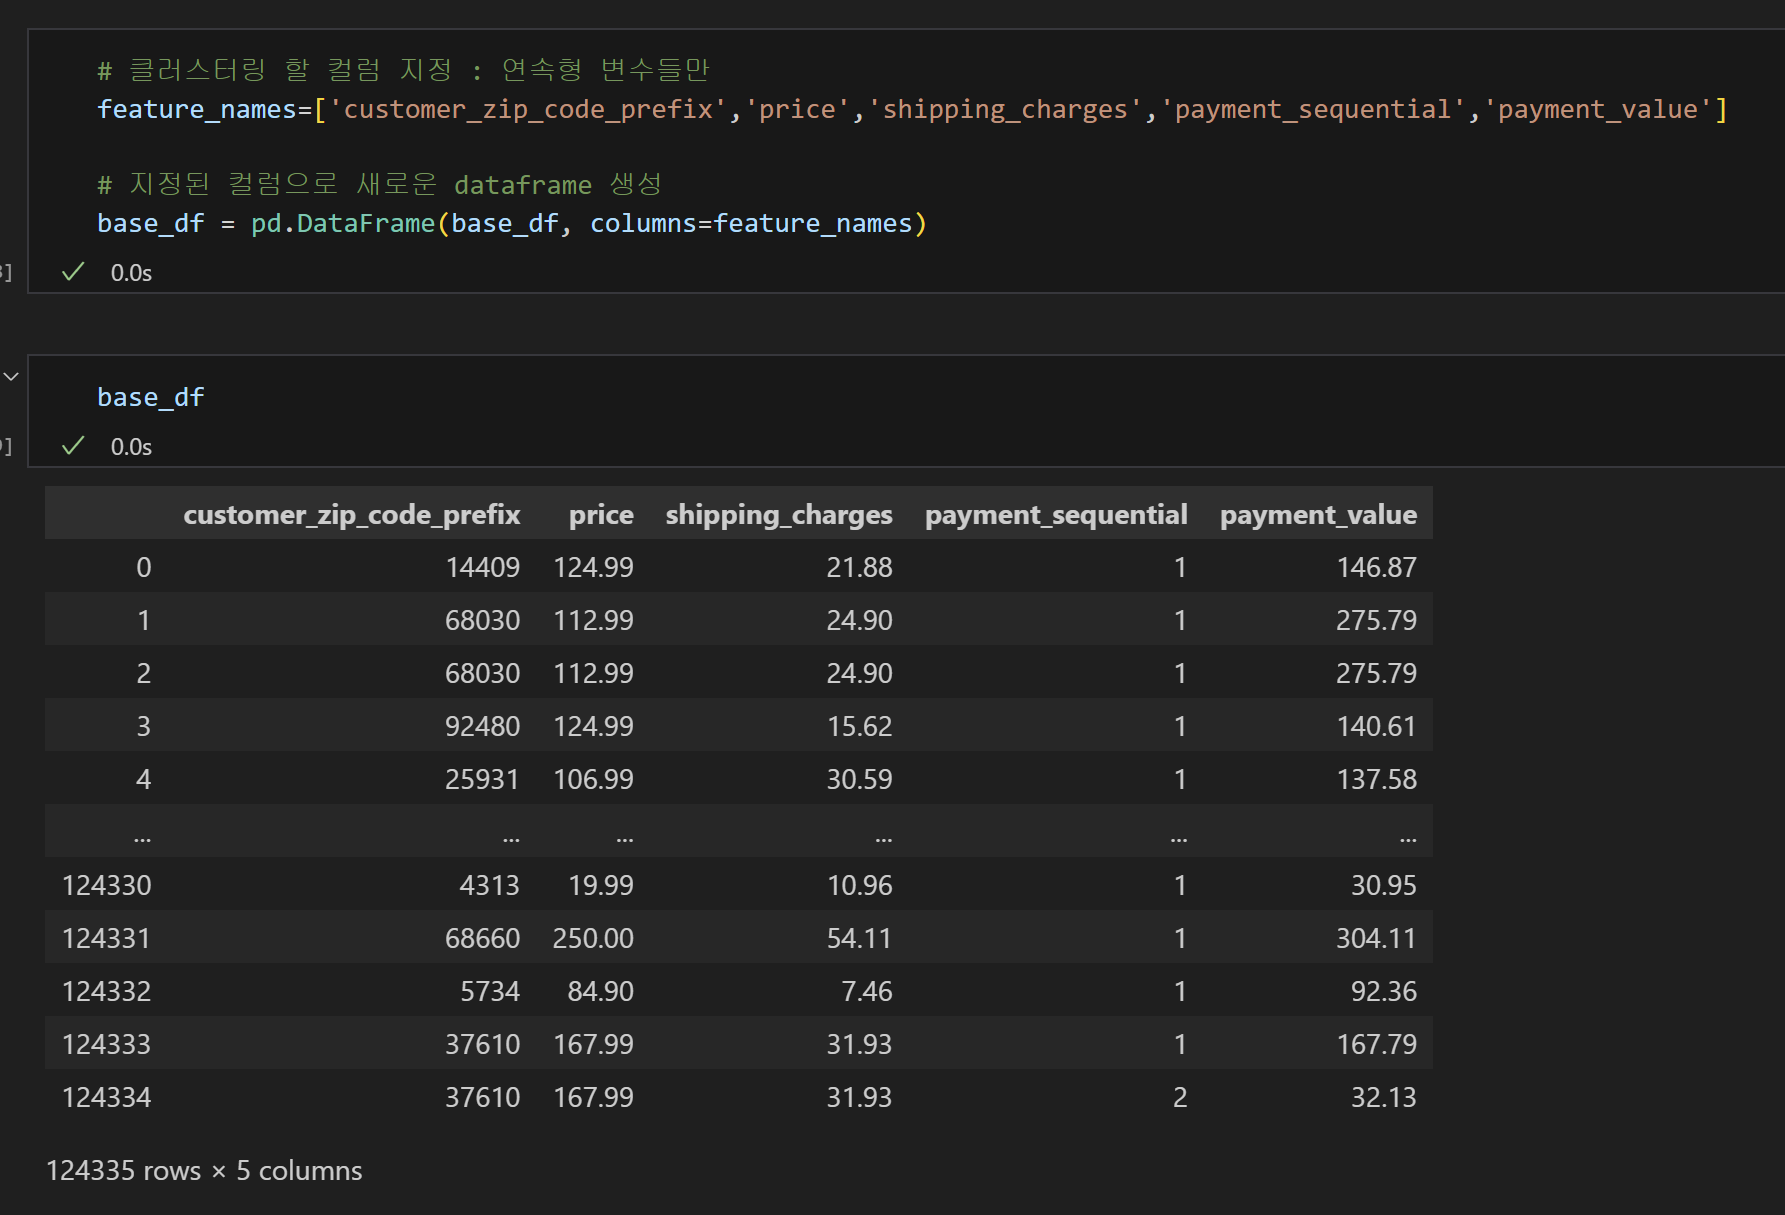Select the price column header
The width and height of the screenshot is (1785, 1215).
point(601,514)
